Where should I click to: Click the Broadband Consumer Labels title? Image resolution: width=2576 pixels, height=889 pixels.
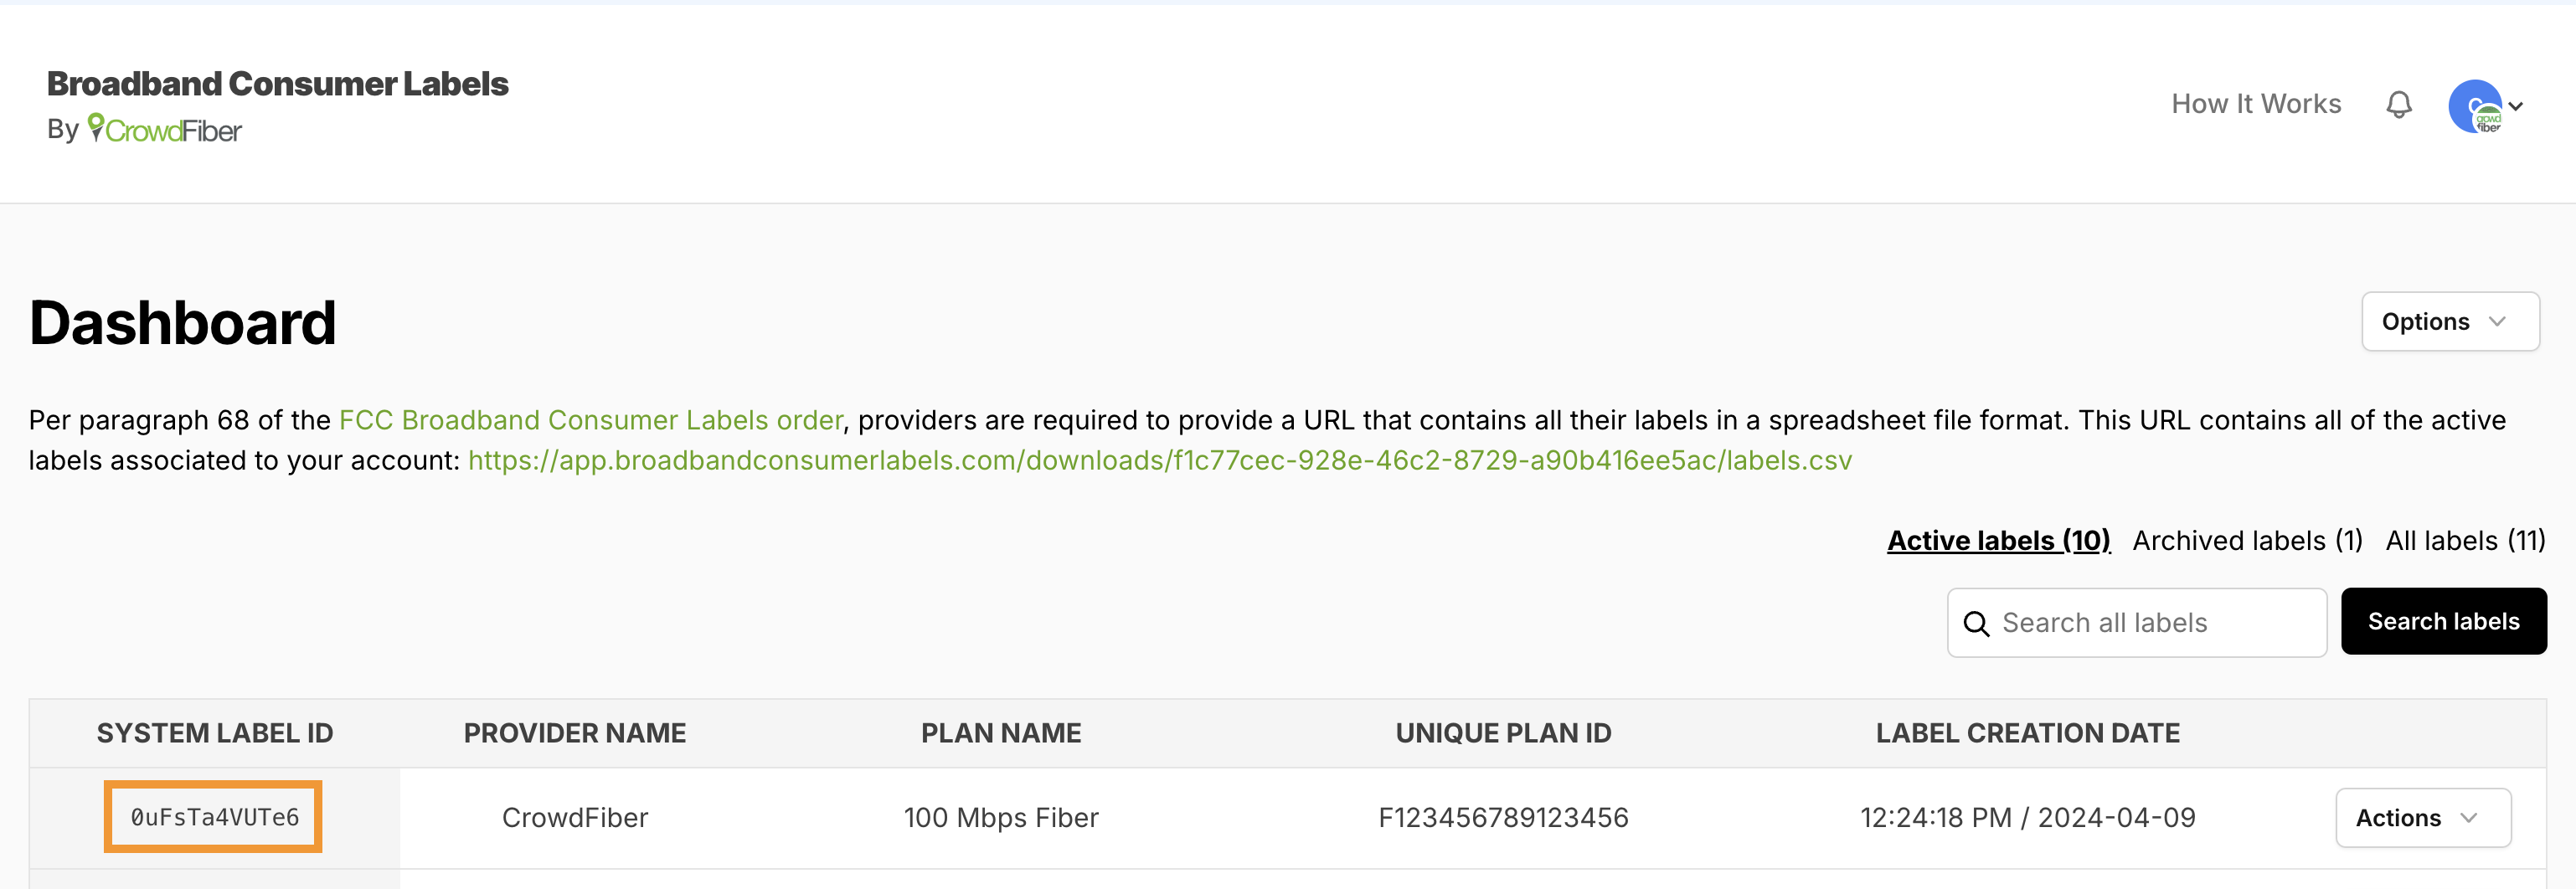point(278,84)
